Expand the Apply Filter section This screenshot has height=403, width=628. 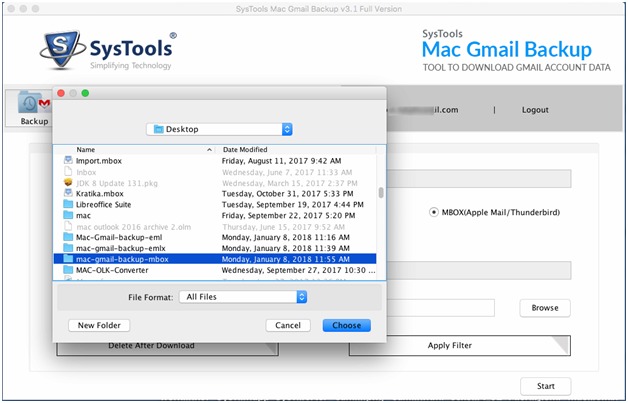point(459,345)
